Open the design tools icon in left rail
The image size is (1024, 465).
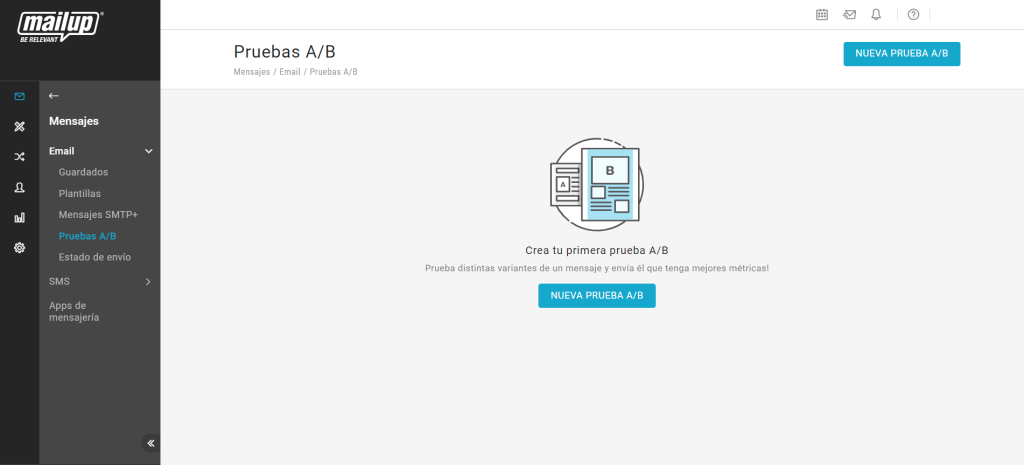click(x=19, y=127)
